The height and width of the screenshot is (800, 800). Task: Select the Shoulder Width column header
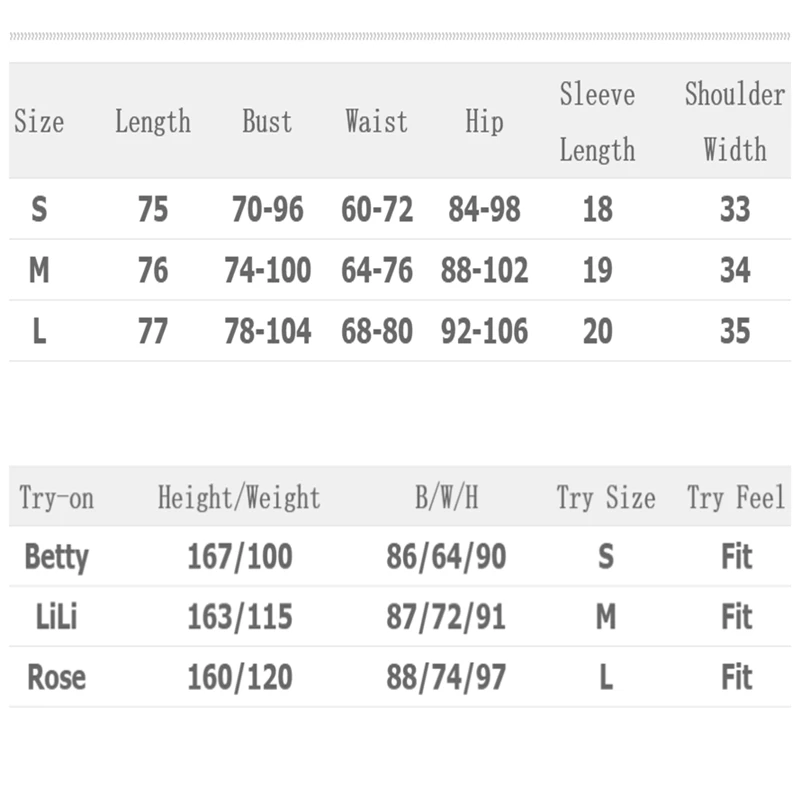(734, 122)
